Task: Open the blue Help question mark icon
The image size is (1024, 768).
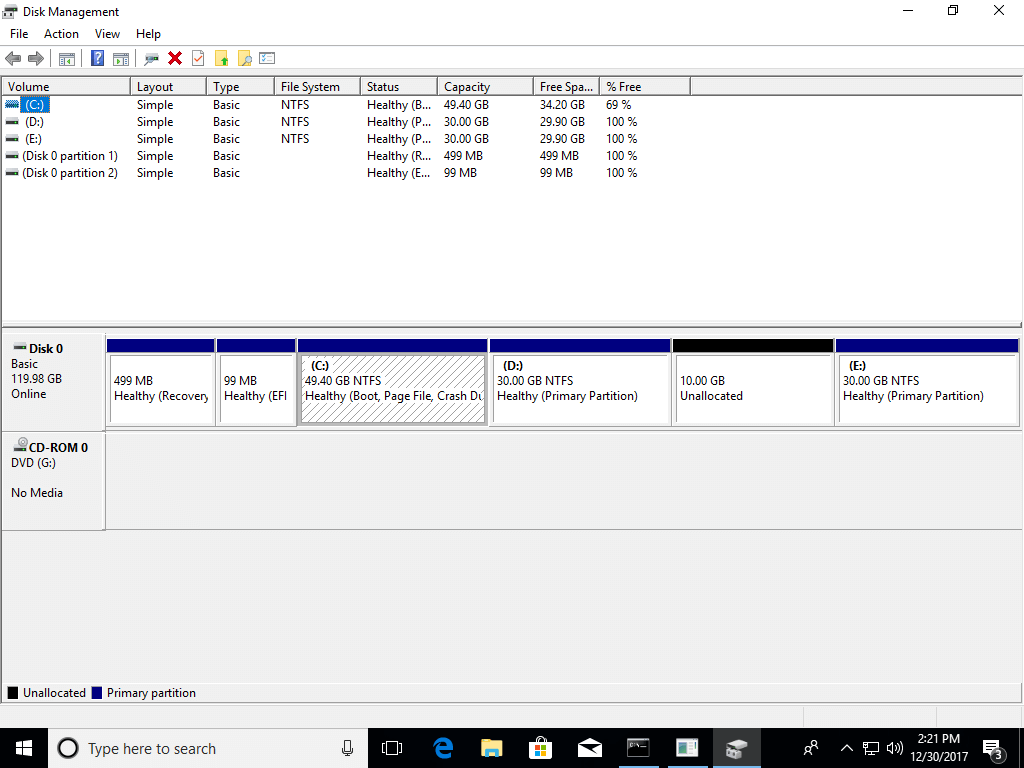Action: coord(97,59)
